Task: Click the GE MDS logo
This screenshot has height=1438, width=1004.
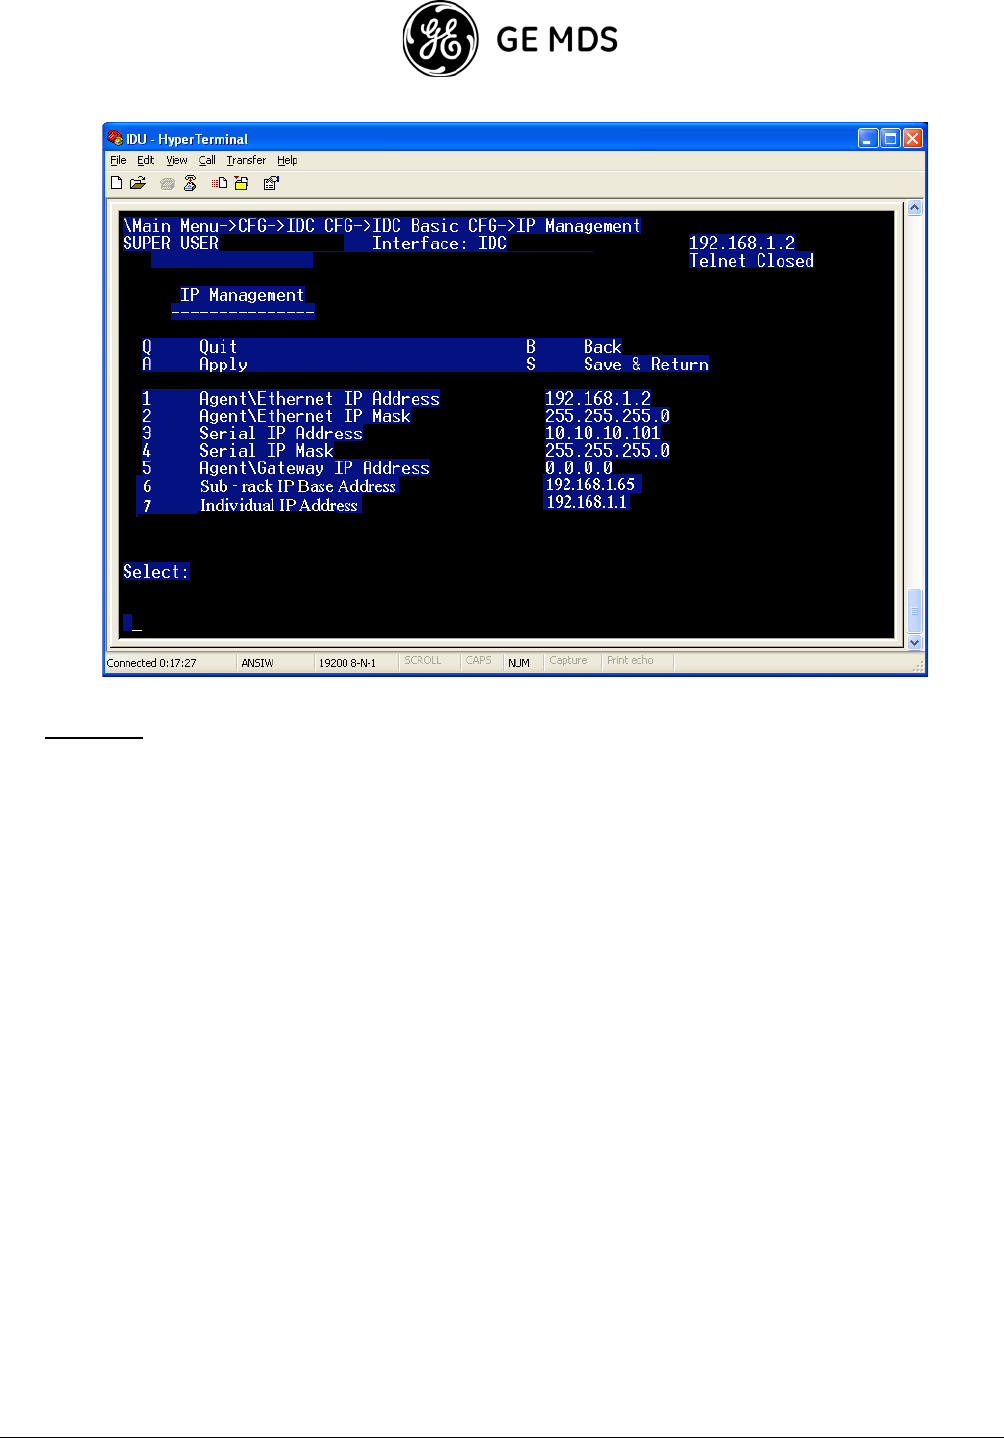Action: [x=510, y=39]
